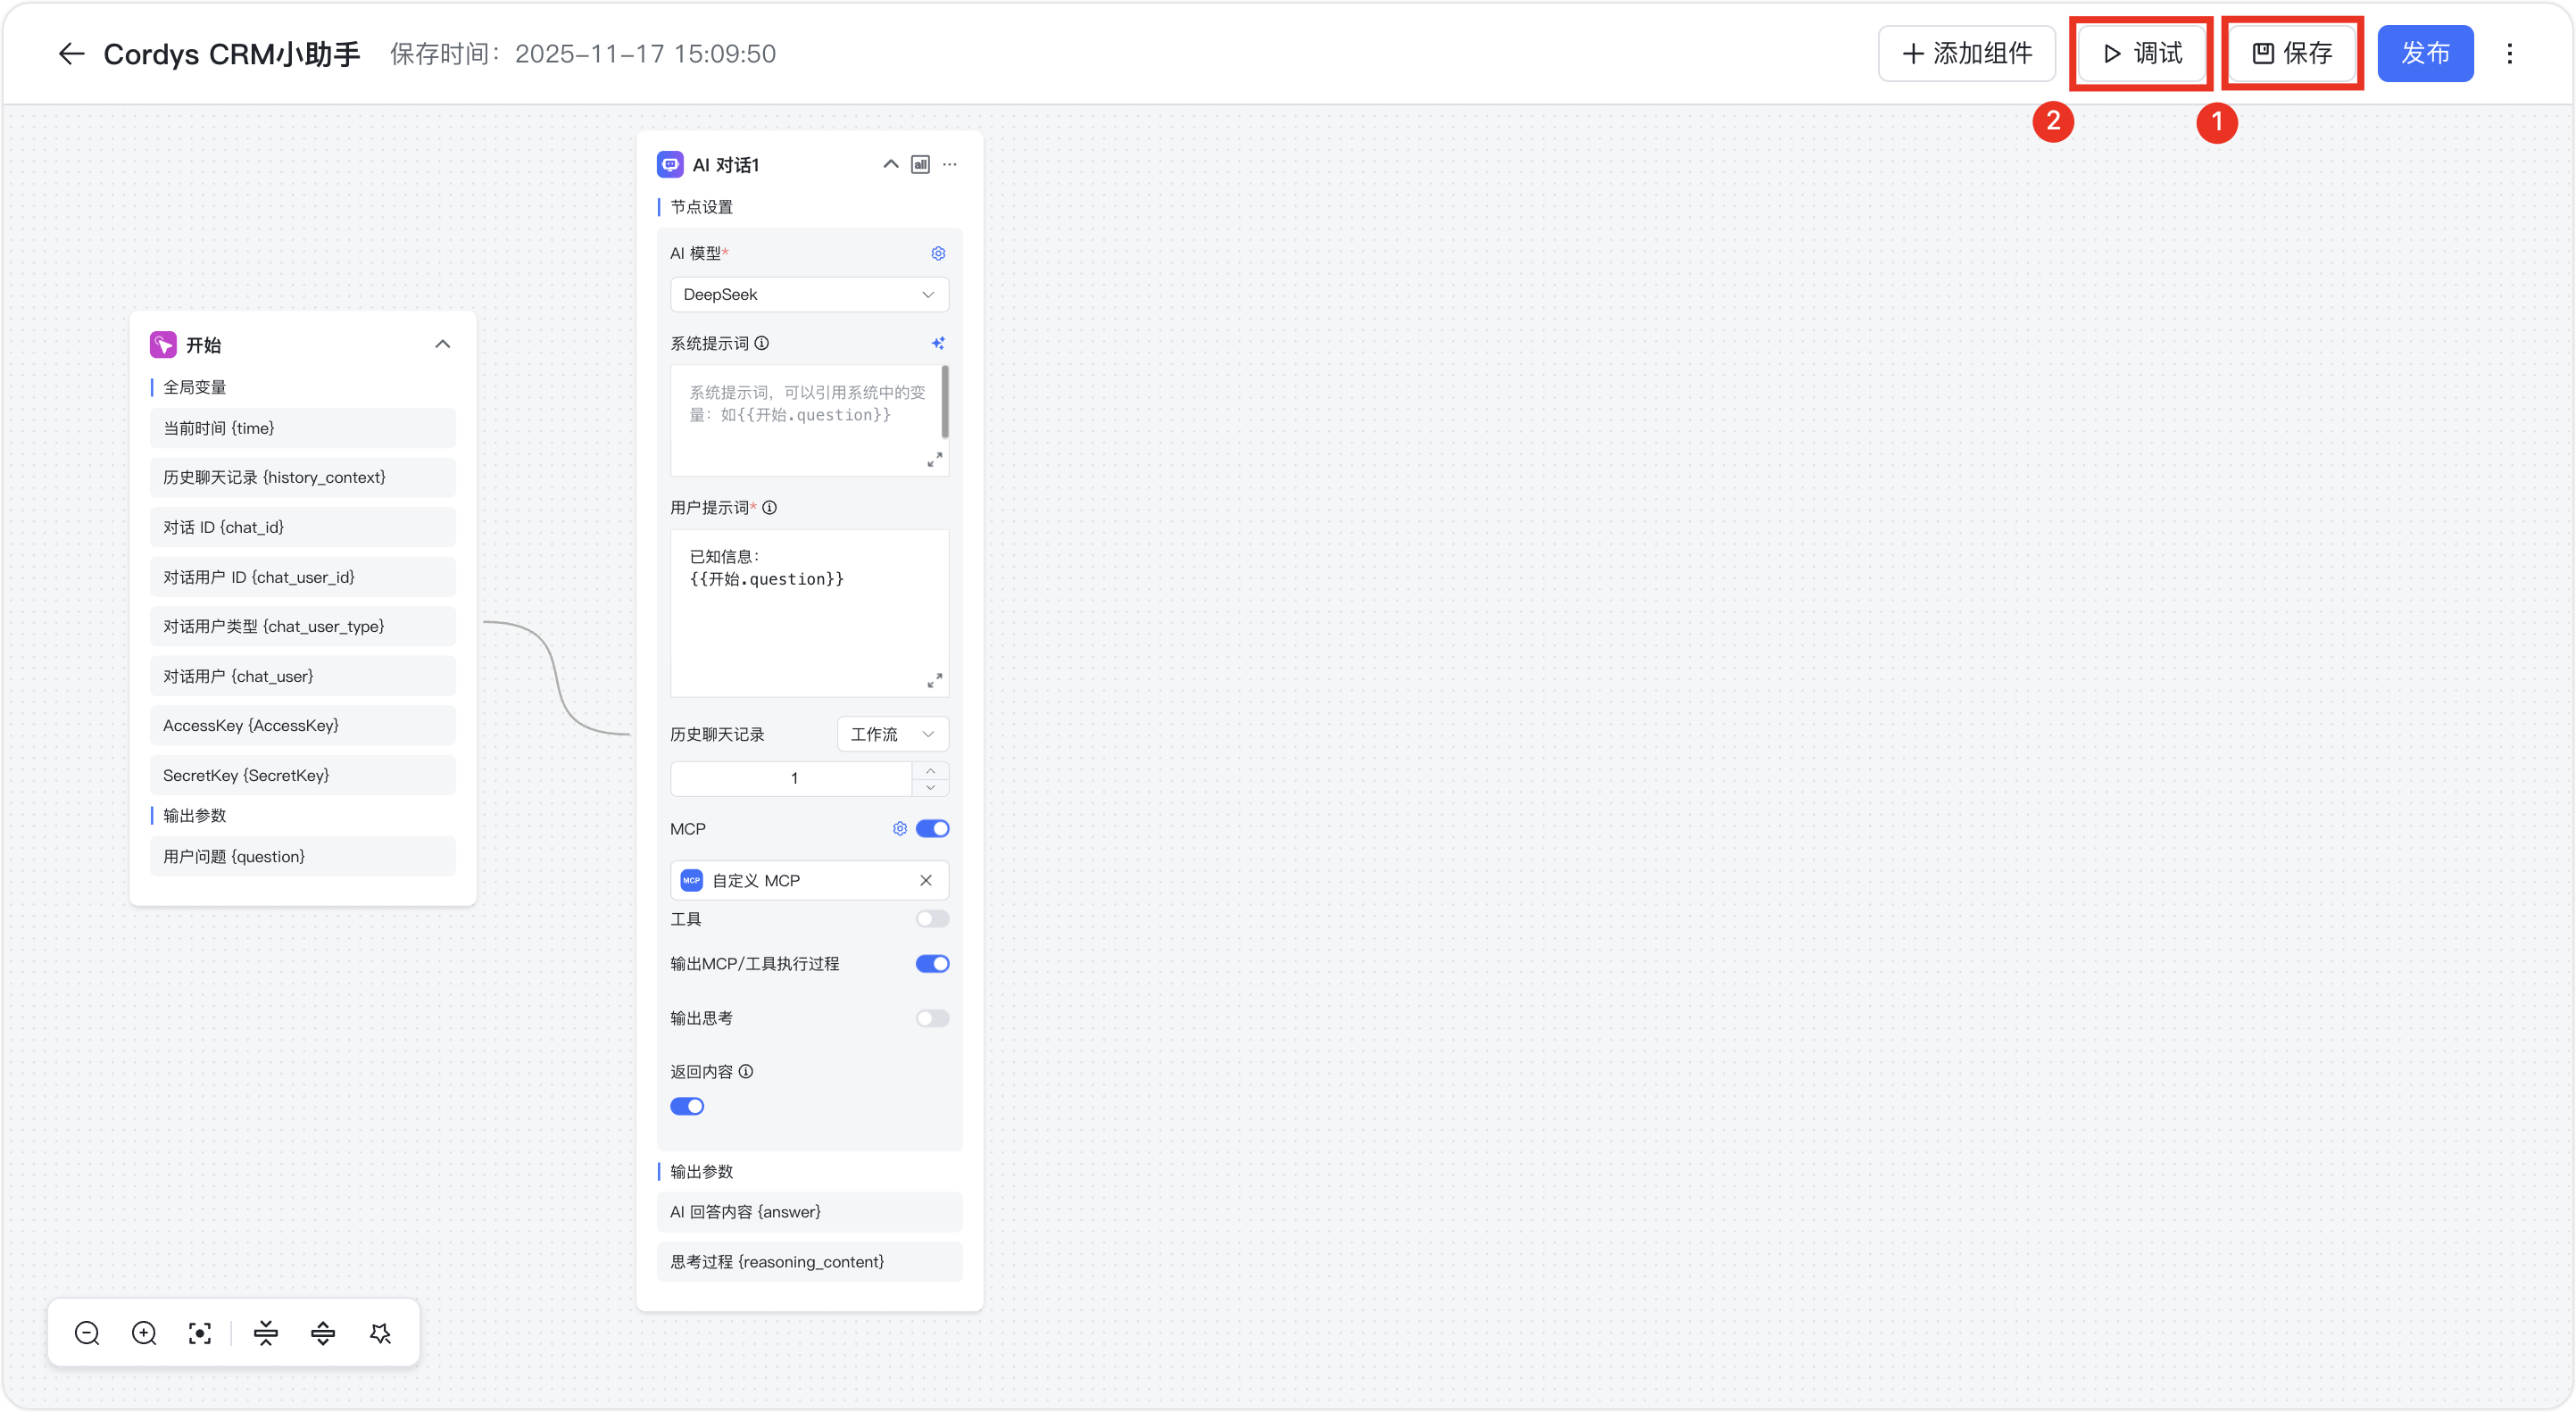Turn on the 输出思考 switch
Viewport: 2576px width, 1412px height.
click(x=932, y=1018)
